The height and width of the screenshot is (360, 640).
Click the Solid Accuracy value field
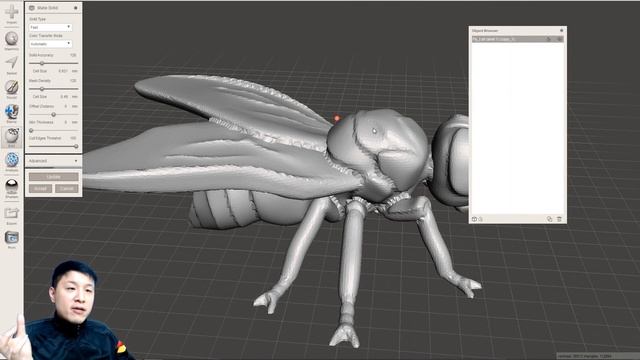(72, 55)
